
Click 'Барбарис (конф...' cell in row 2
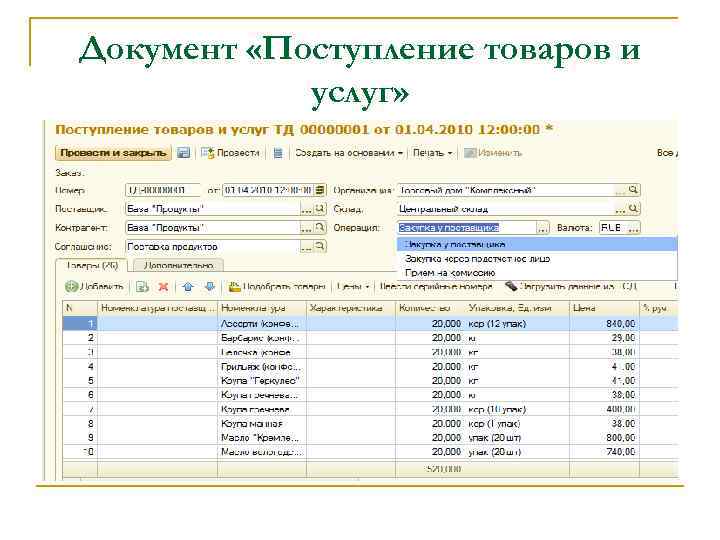click(x=262, y=338)
